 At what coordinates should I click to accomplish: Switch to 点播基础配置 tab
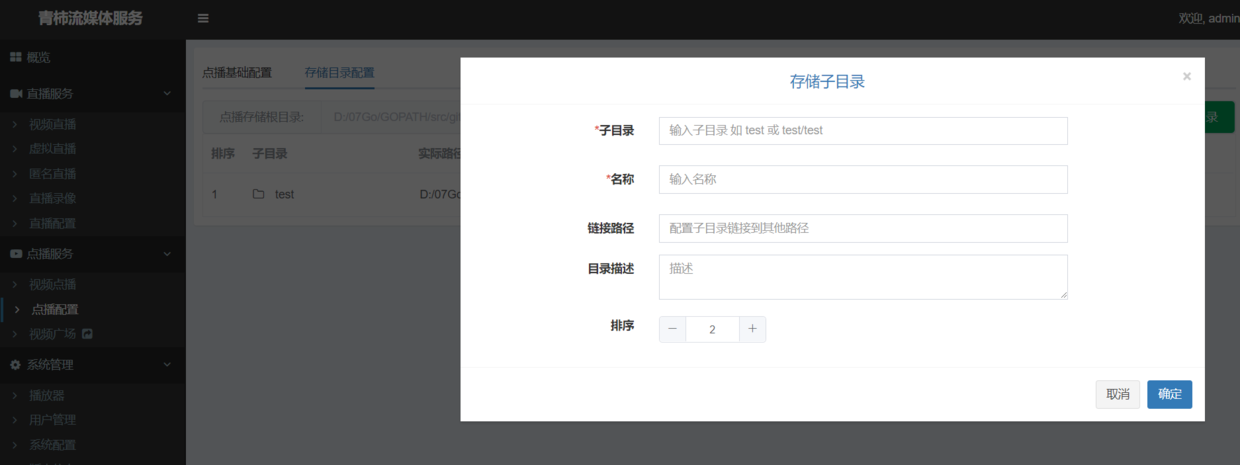[236, 73]
